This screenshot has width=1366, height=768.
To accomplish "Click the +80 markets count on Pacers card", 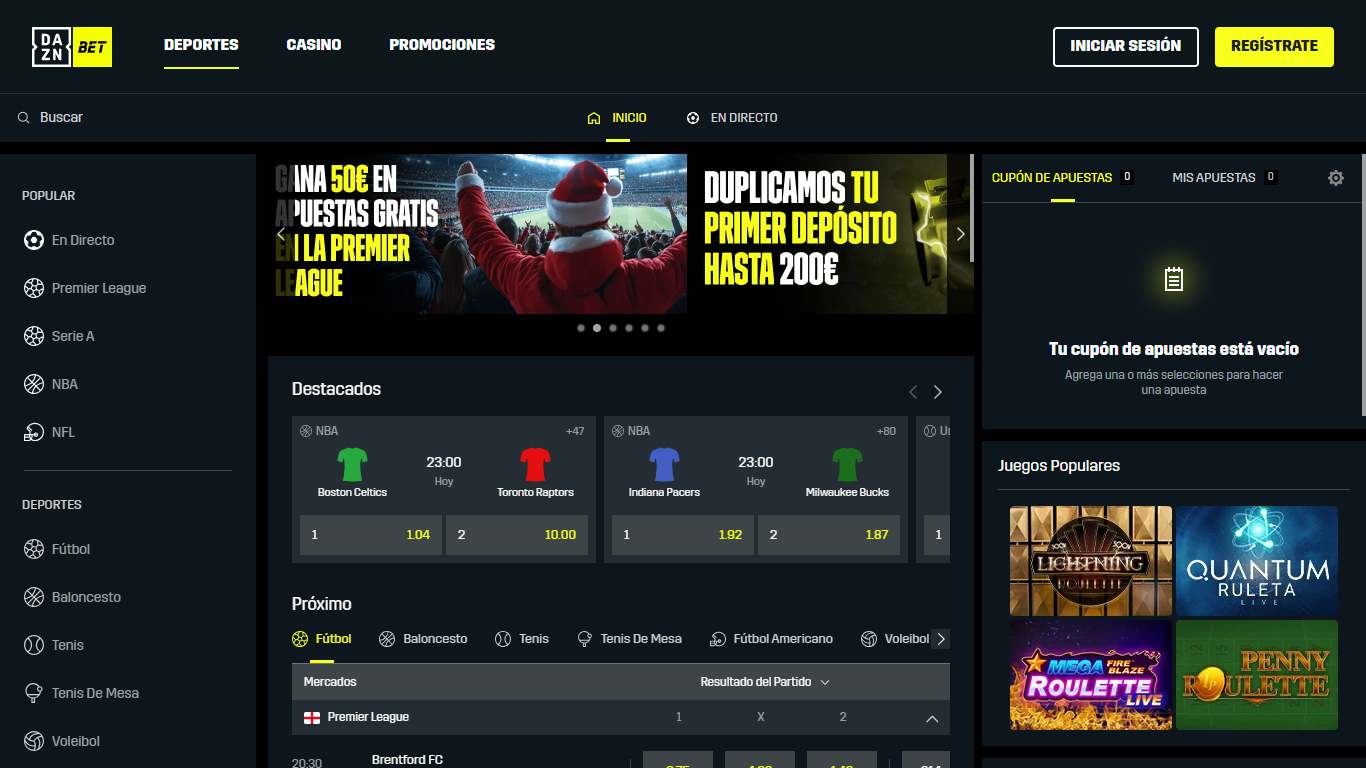I will coord(886,431).
